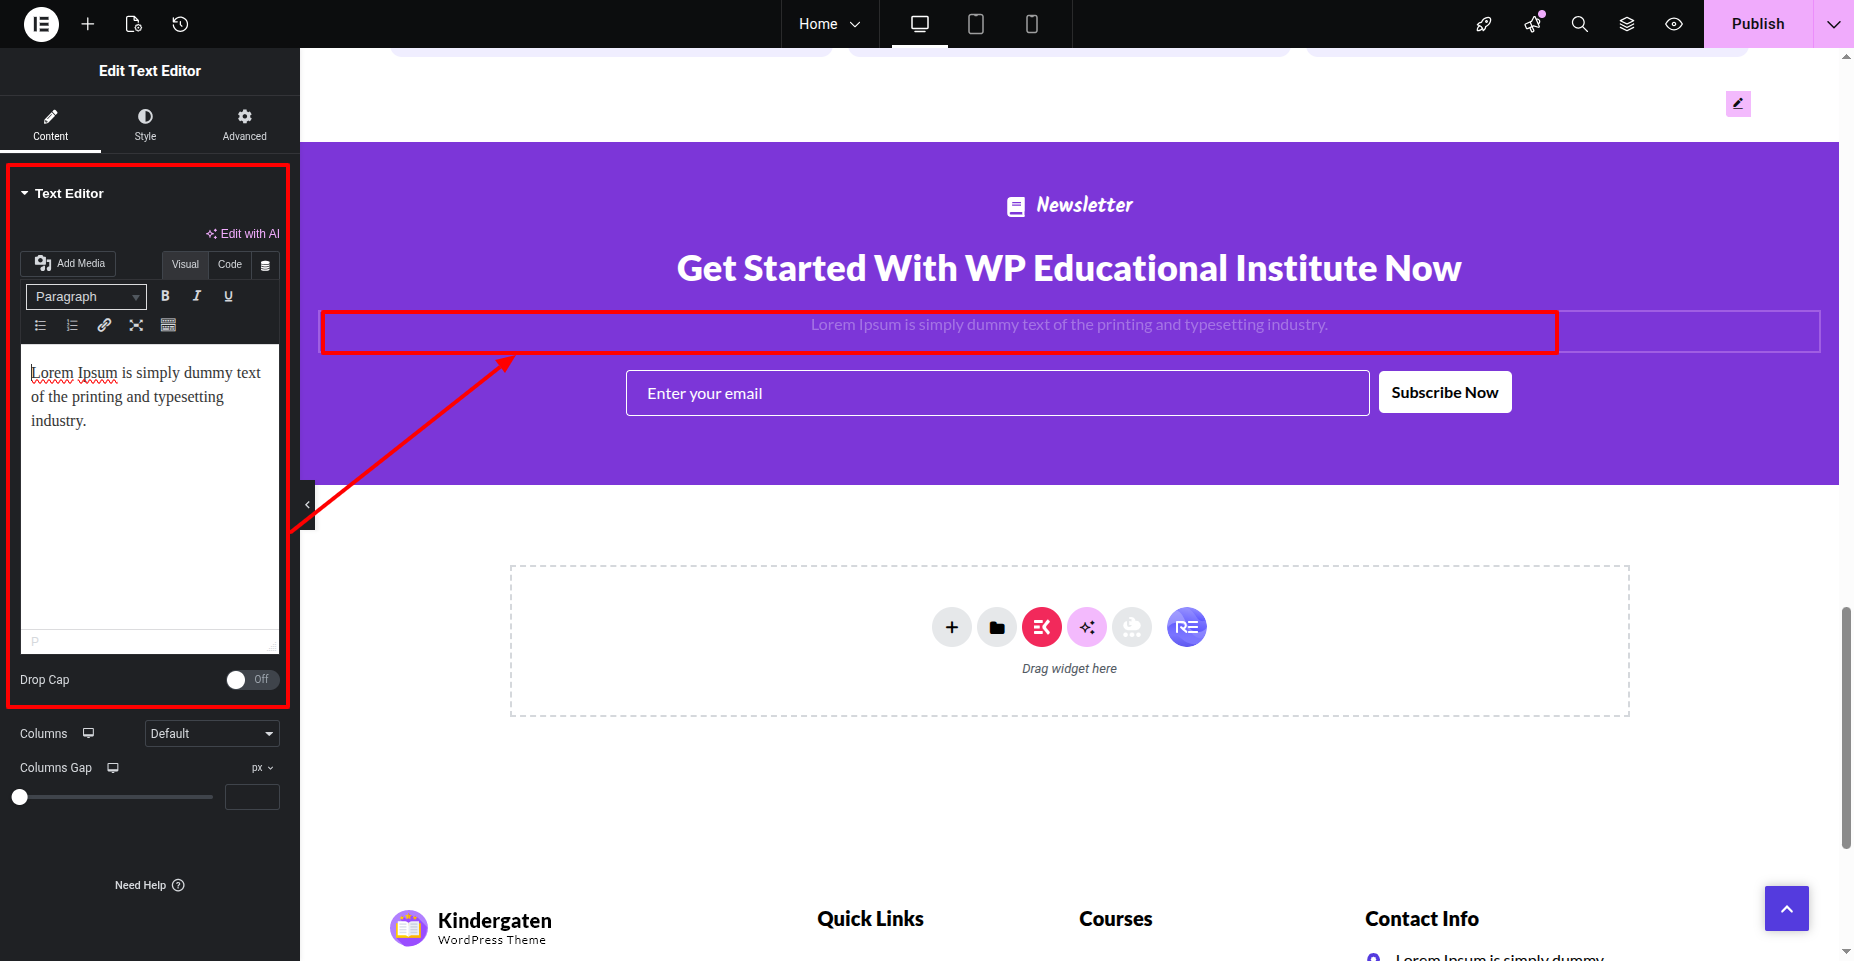Toggle page preview eye icon
1854x961 pixels.
tap(1674, 24)
